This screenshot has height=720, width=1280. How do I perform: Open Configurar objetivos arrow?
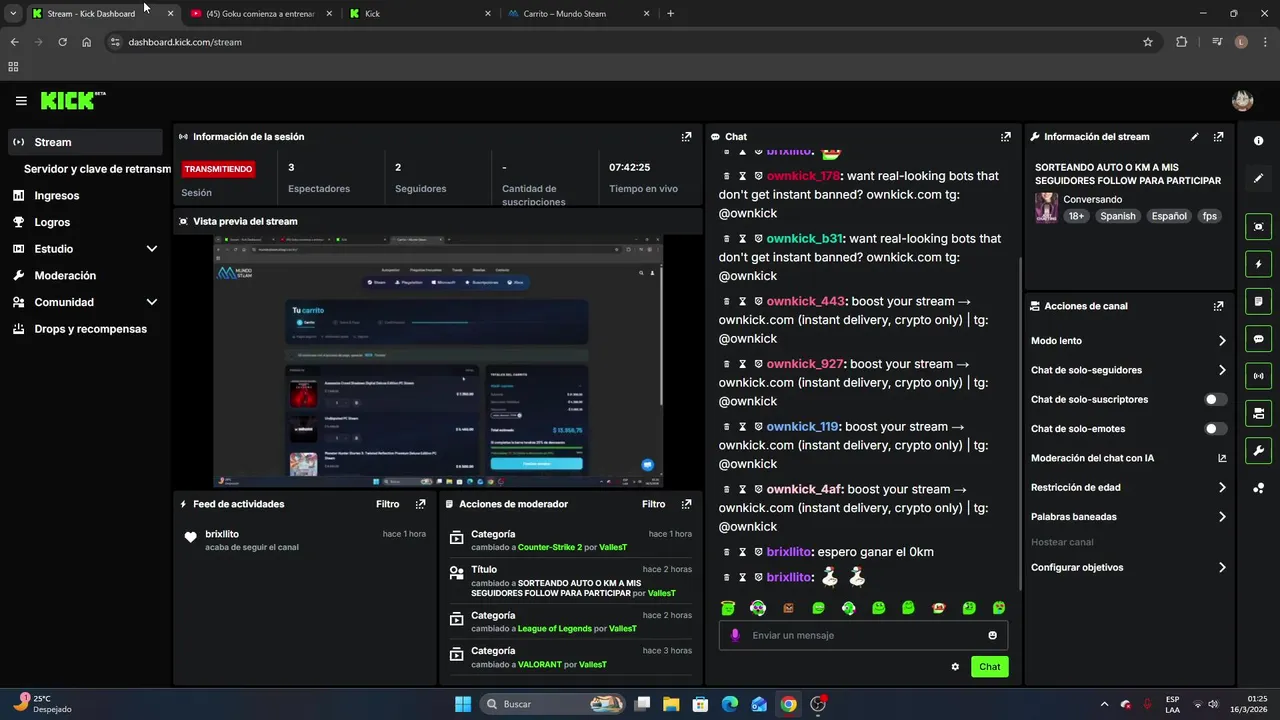(1222, 567)
